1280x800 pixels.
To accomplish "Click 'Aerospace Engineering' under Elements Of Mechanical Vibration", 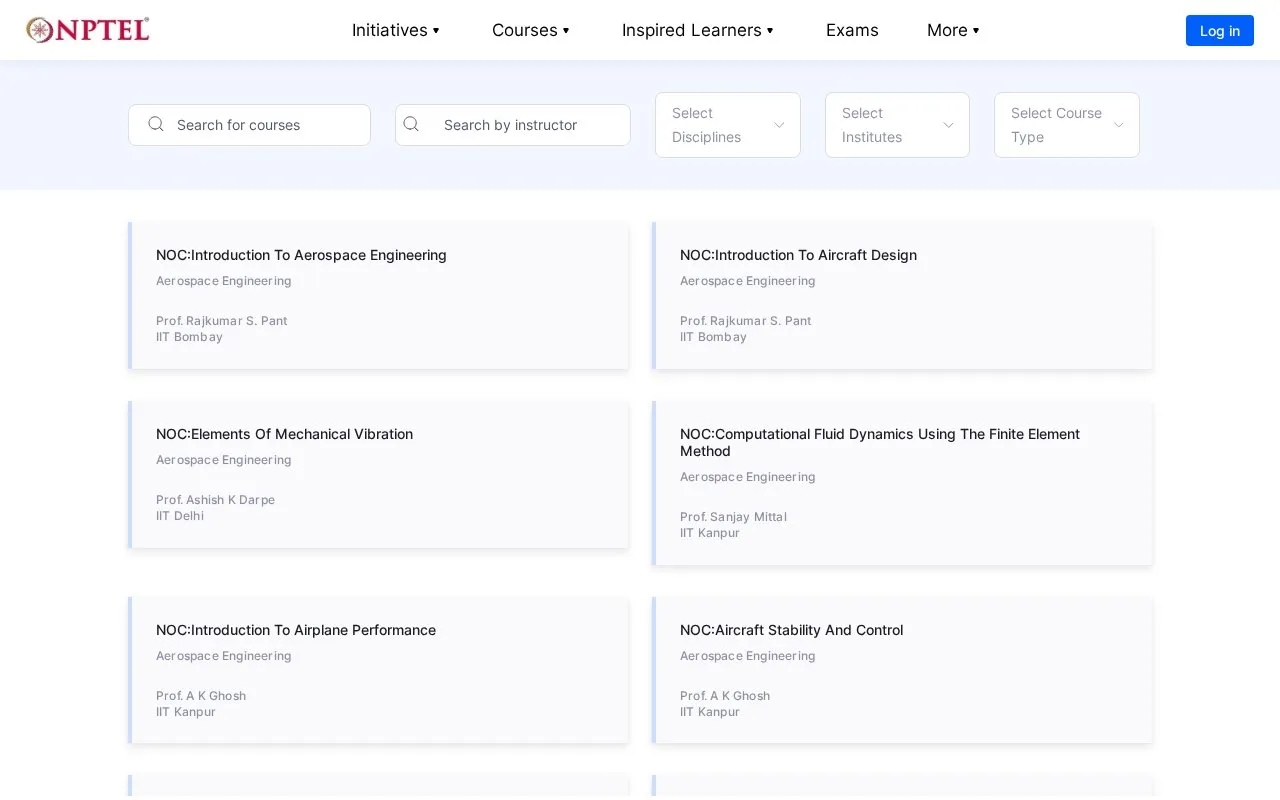I will point(224,460).
